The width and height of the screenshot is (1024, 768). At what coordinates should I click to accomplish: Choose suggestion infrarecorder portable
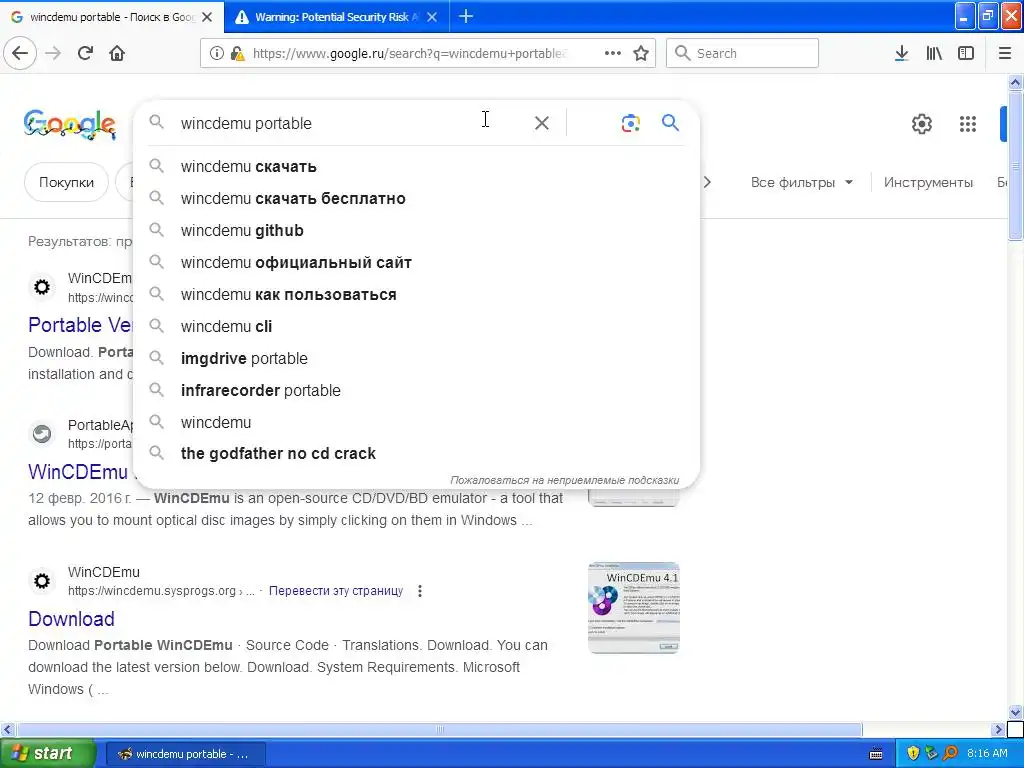(416, 391)
